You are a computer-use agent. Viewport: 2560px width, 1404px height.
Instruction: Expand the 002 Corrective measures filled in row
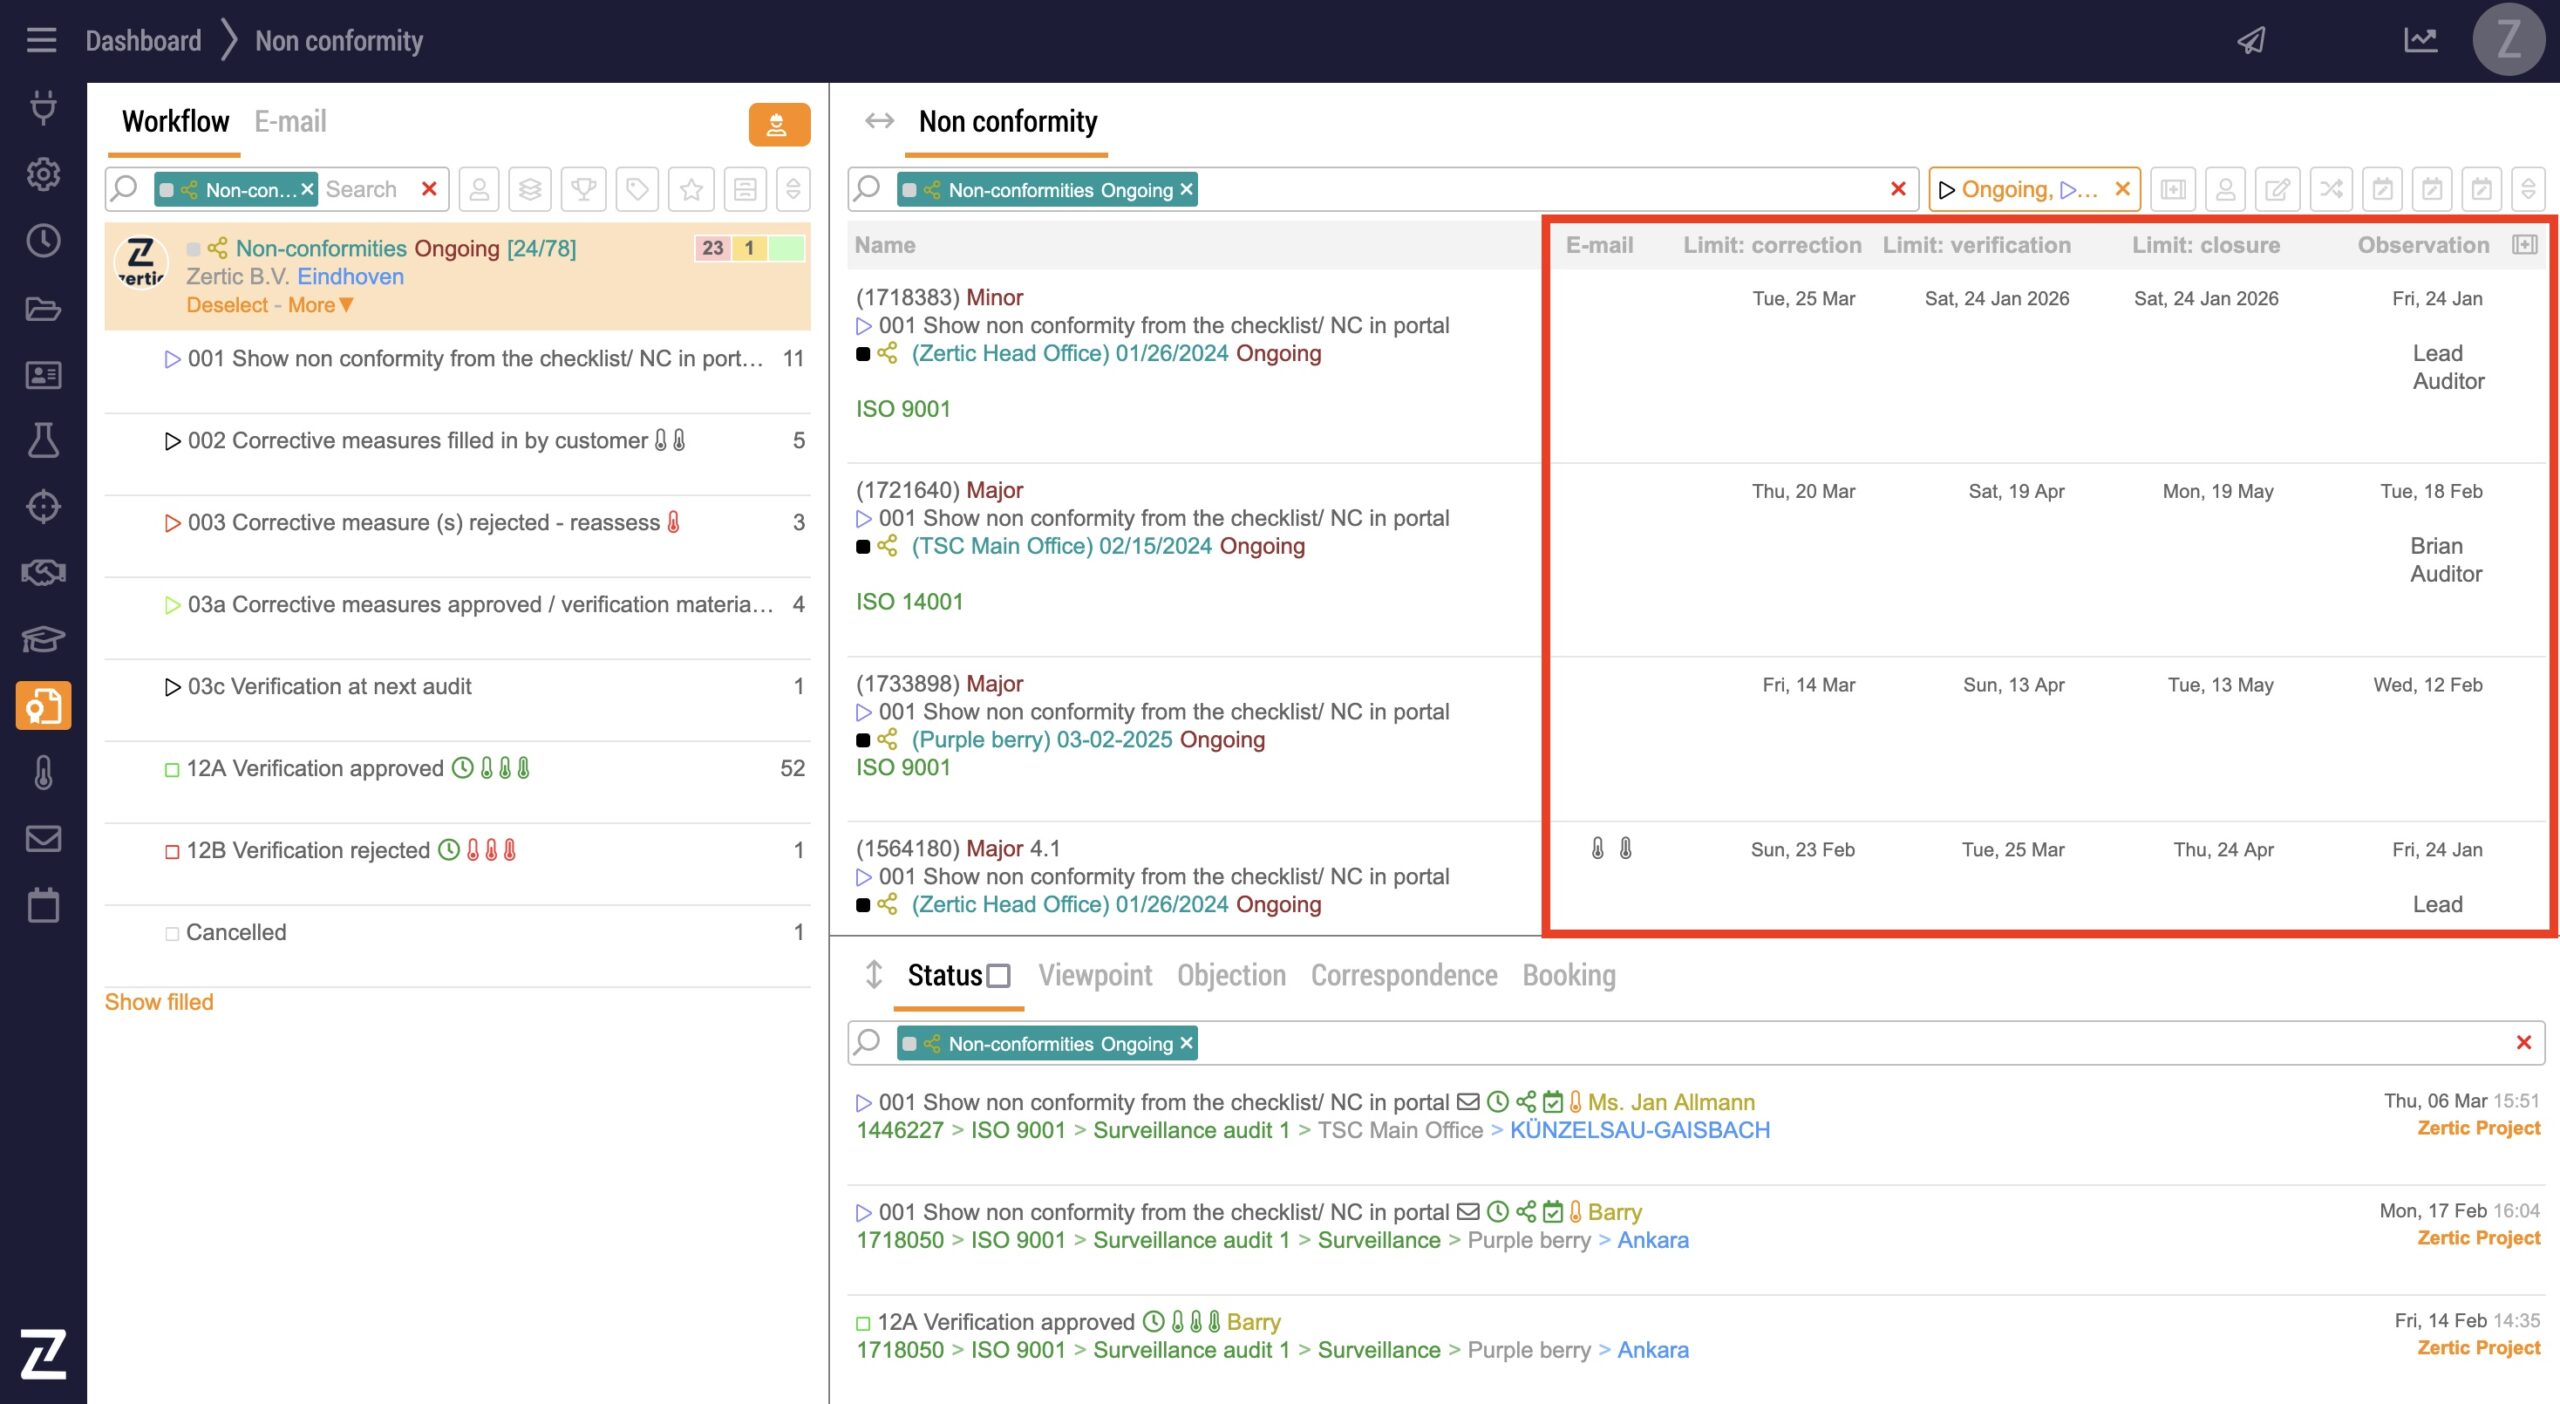coord(172,441)
